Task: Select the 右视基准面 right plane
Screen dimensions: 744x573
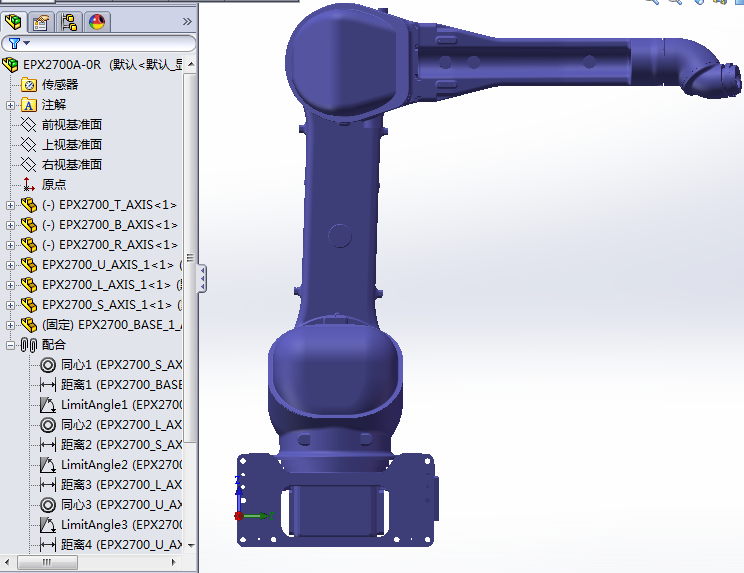Action: 61,165
